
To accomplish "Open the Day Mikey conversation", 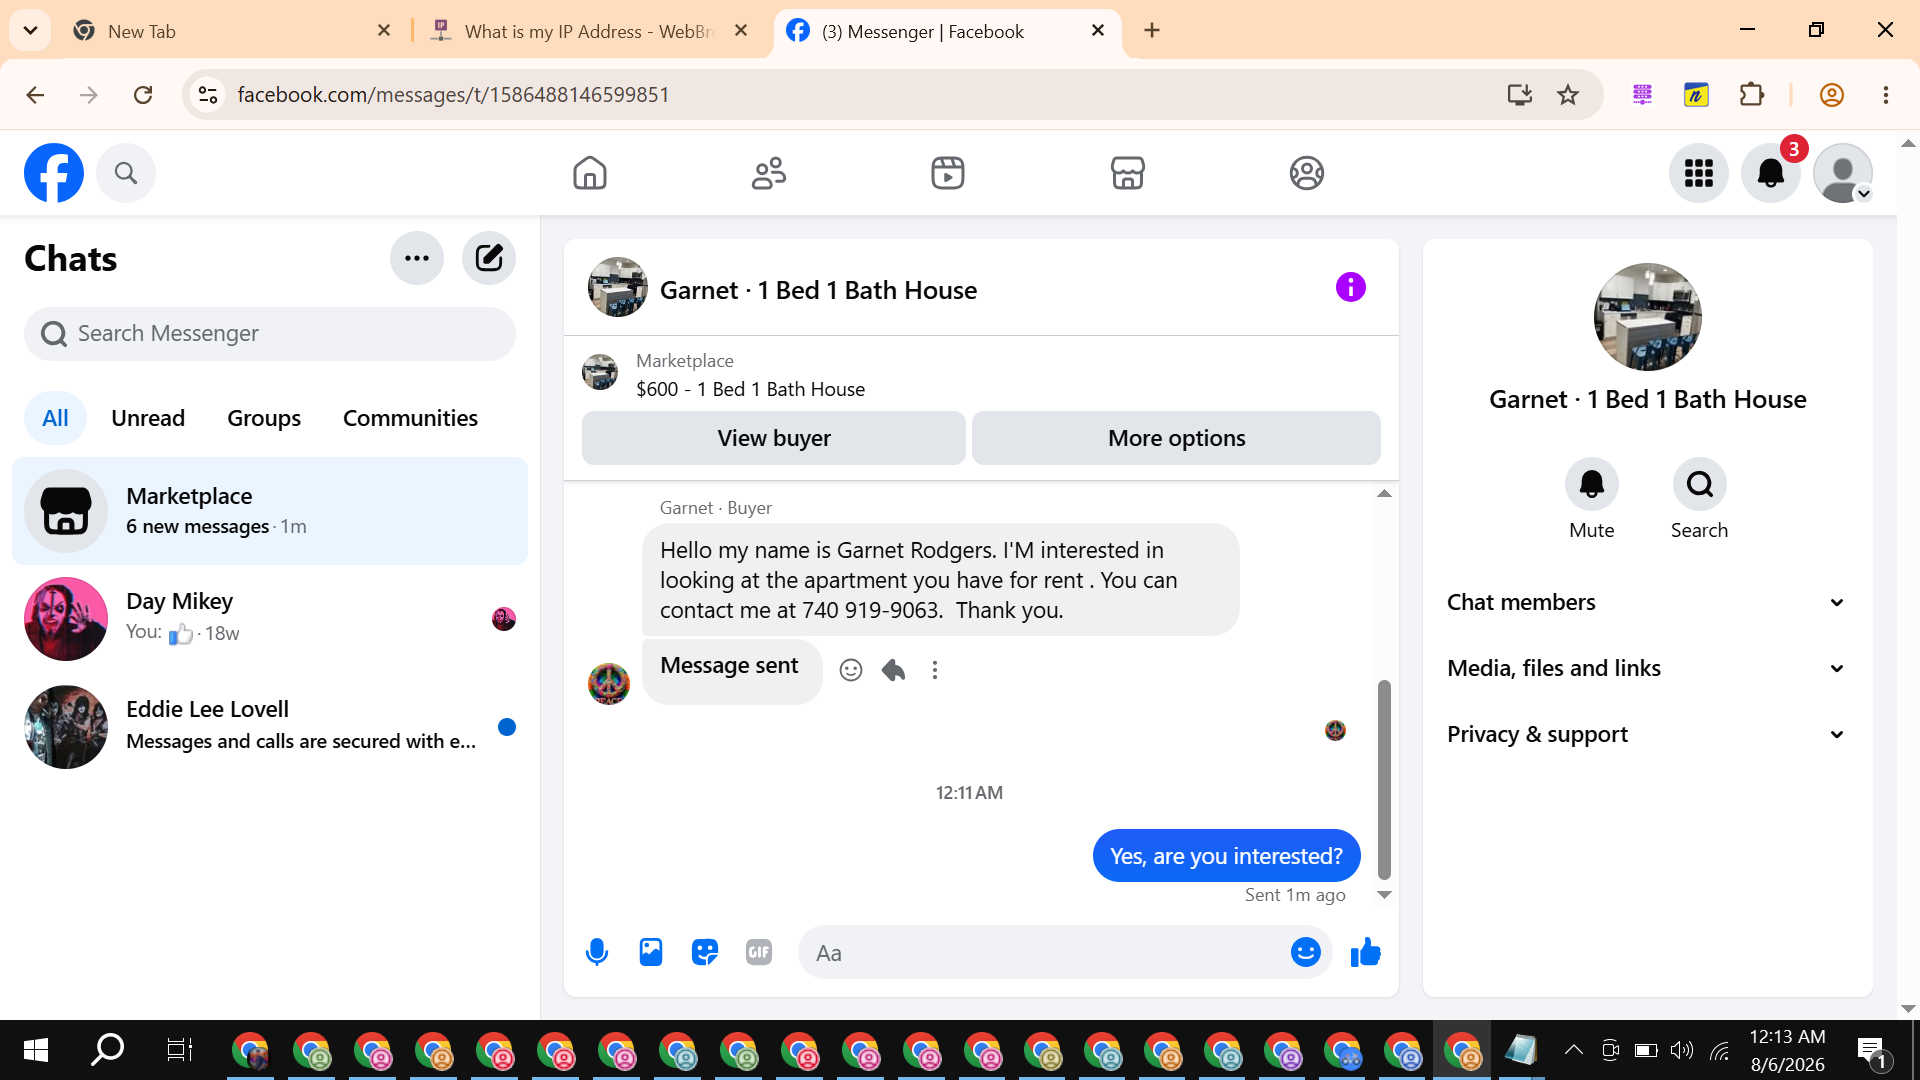I will tap(270, 619).
